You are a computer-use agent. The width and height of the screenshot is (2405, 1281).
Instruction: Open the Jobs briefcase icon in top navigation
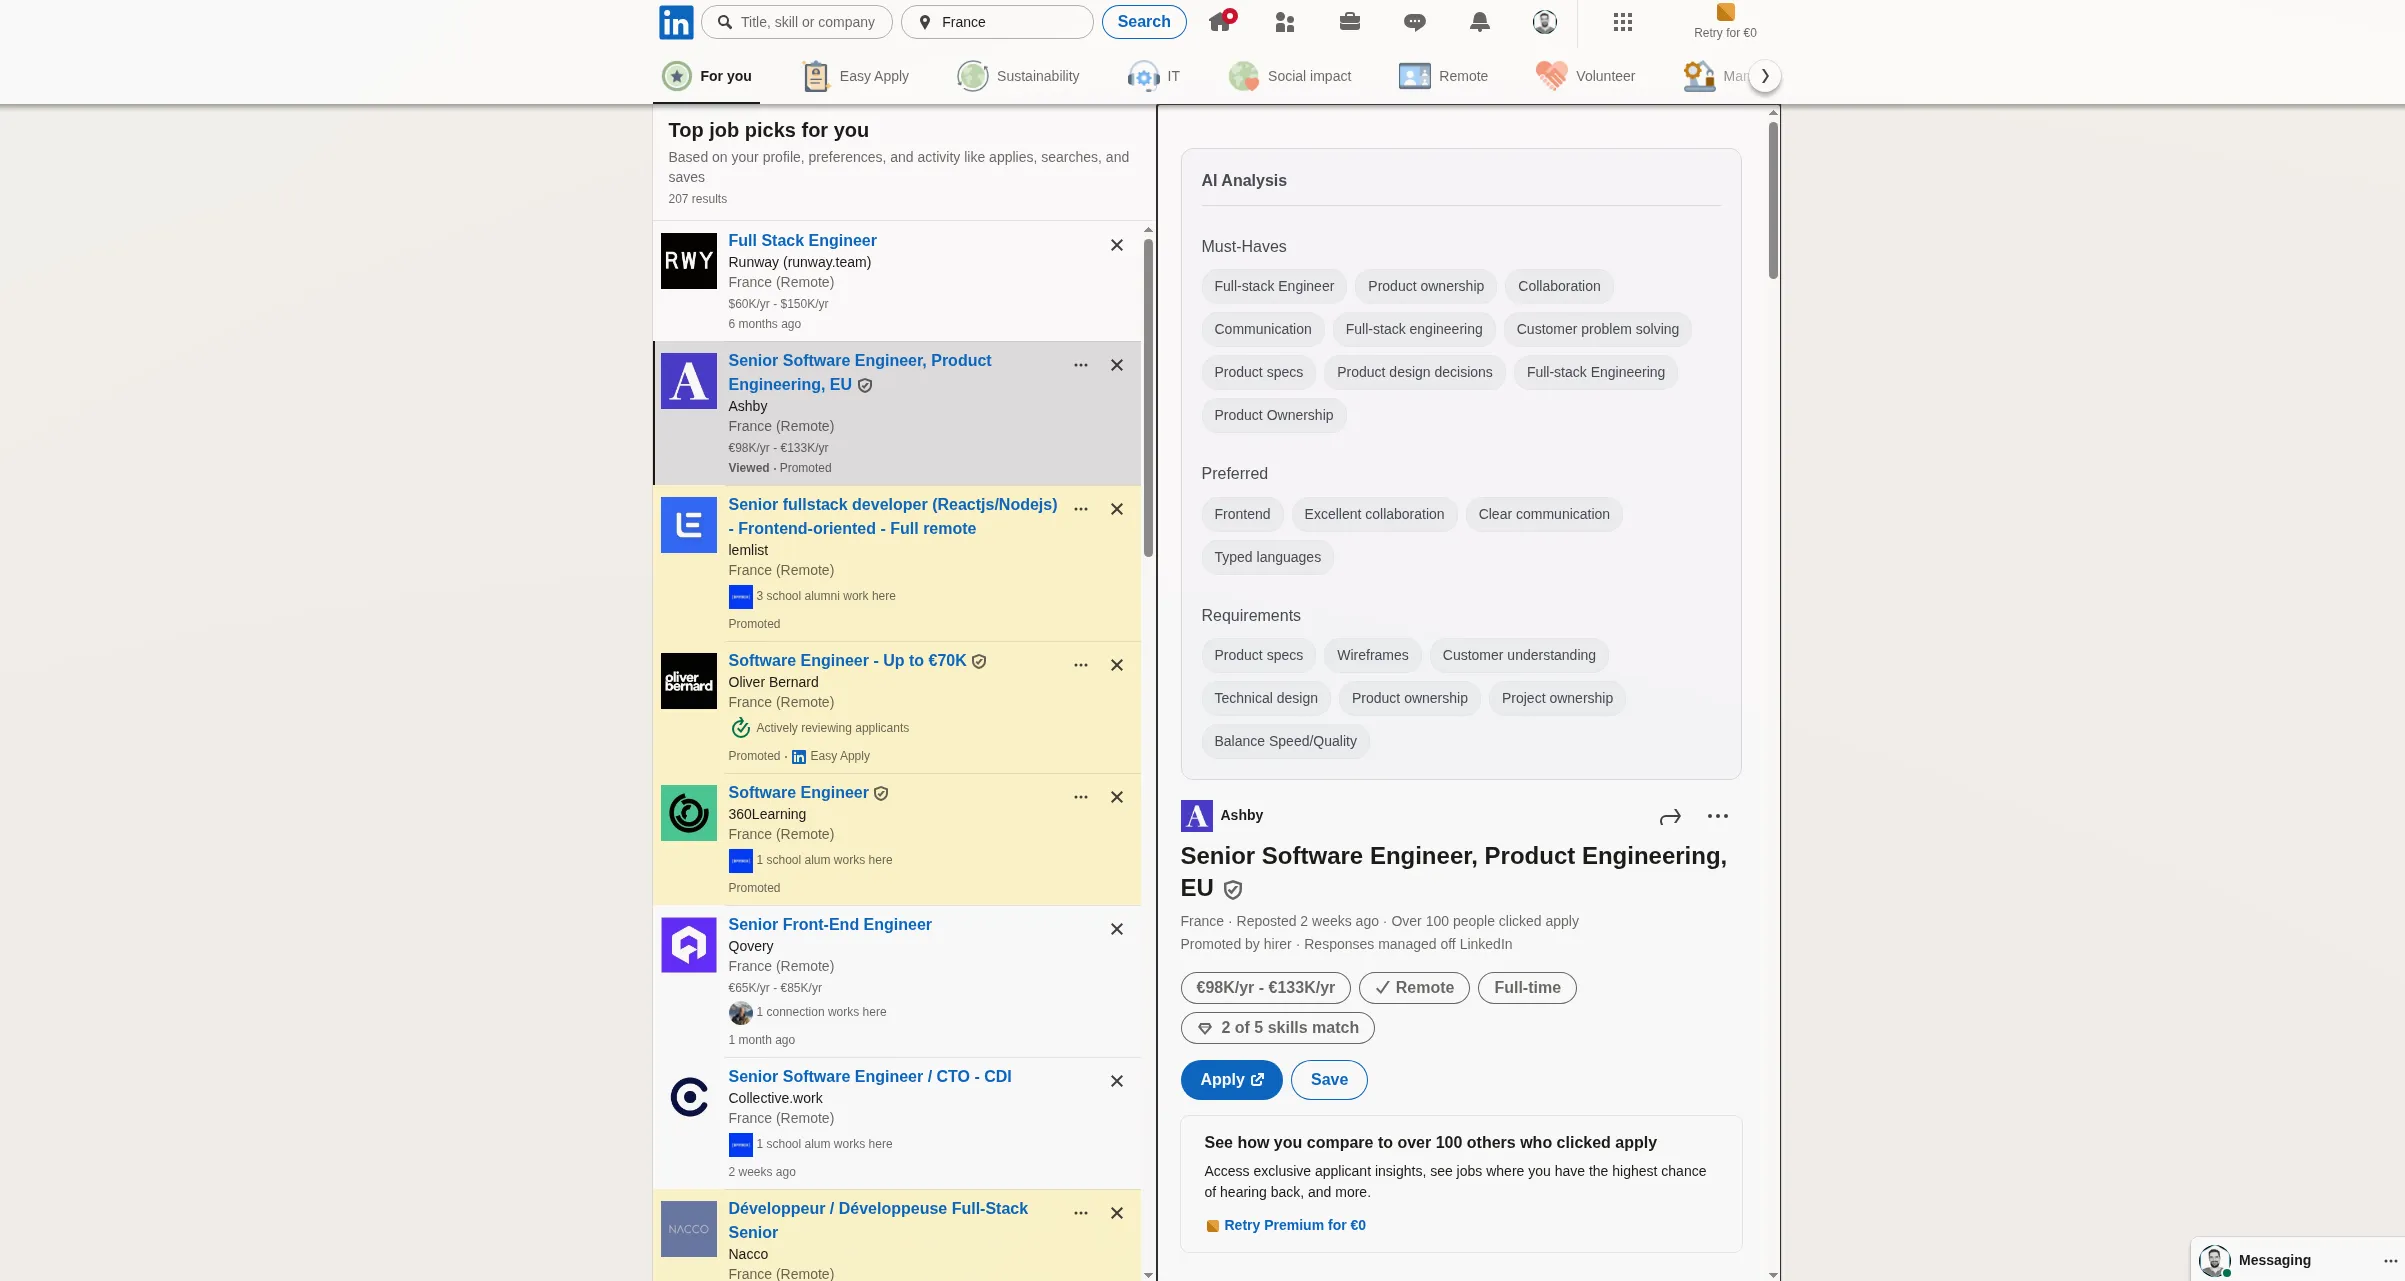point(1349,21)
